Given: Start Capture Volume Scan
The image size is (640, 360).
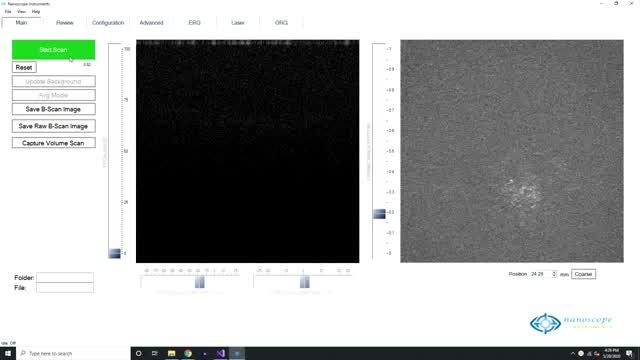Looking at the screenshot, I should point(53,143).
